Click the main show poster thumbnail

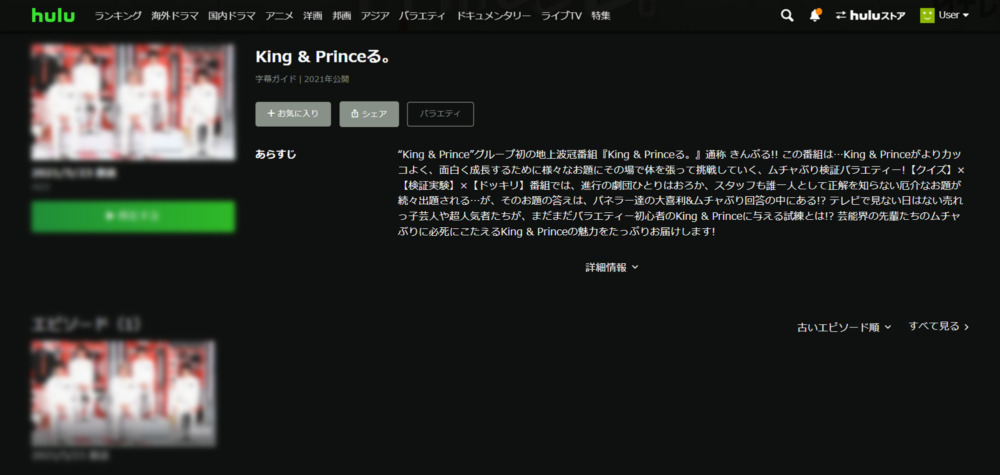pos(133,102)
